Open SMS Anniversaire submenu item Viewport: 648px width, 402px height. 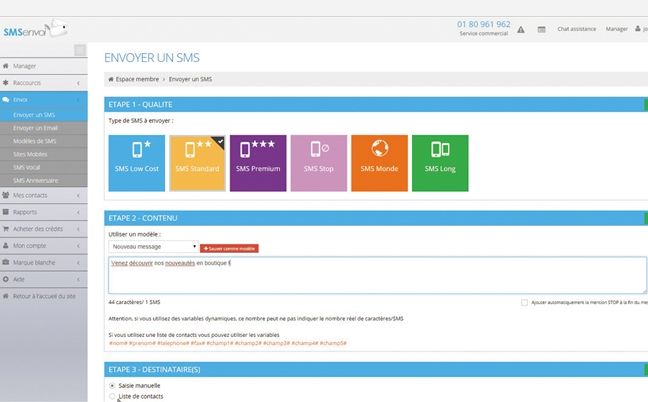tap(44, 181)
